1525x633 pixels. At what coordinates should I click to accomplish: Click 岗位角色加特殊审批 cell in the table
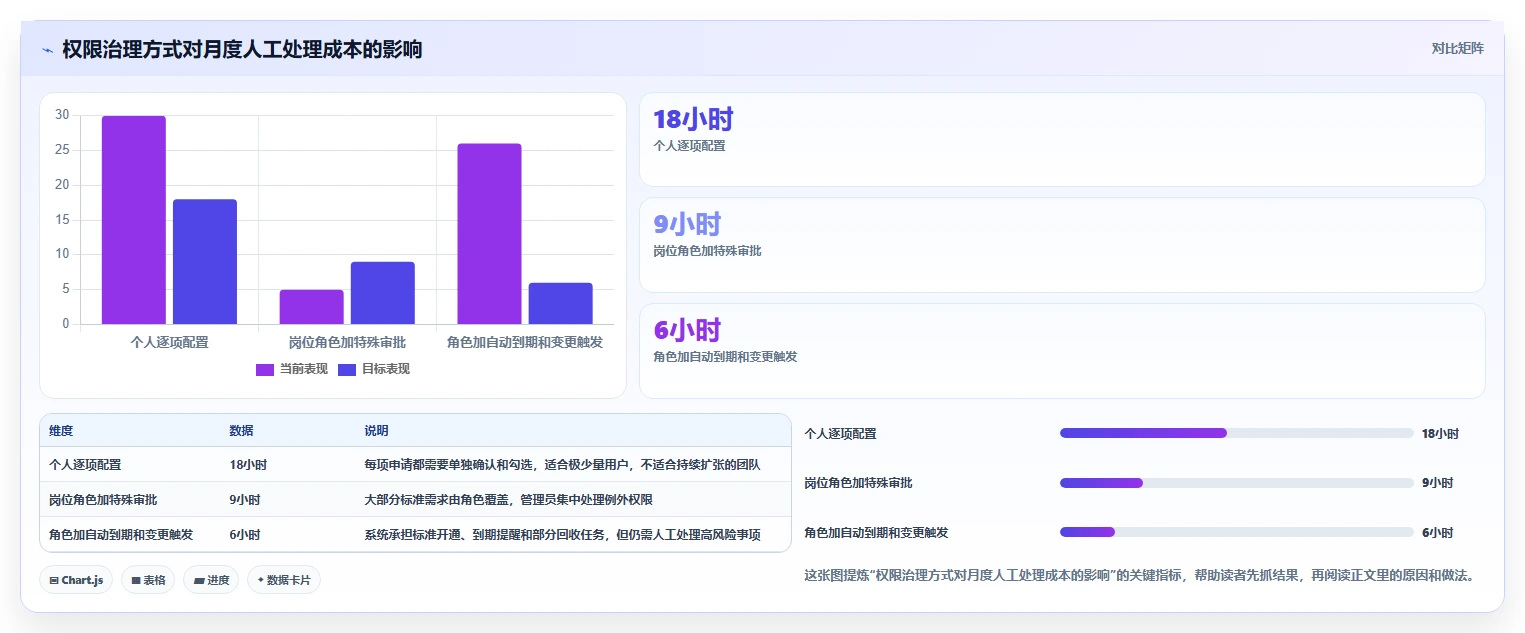pyautogui.click(x=103, y=500)
